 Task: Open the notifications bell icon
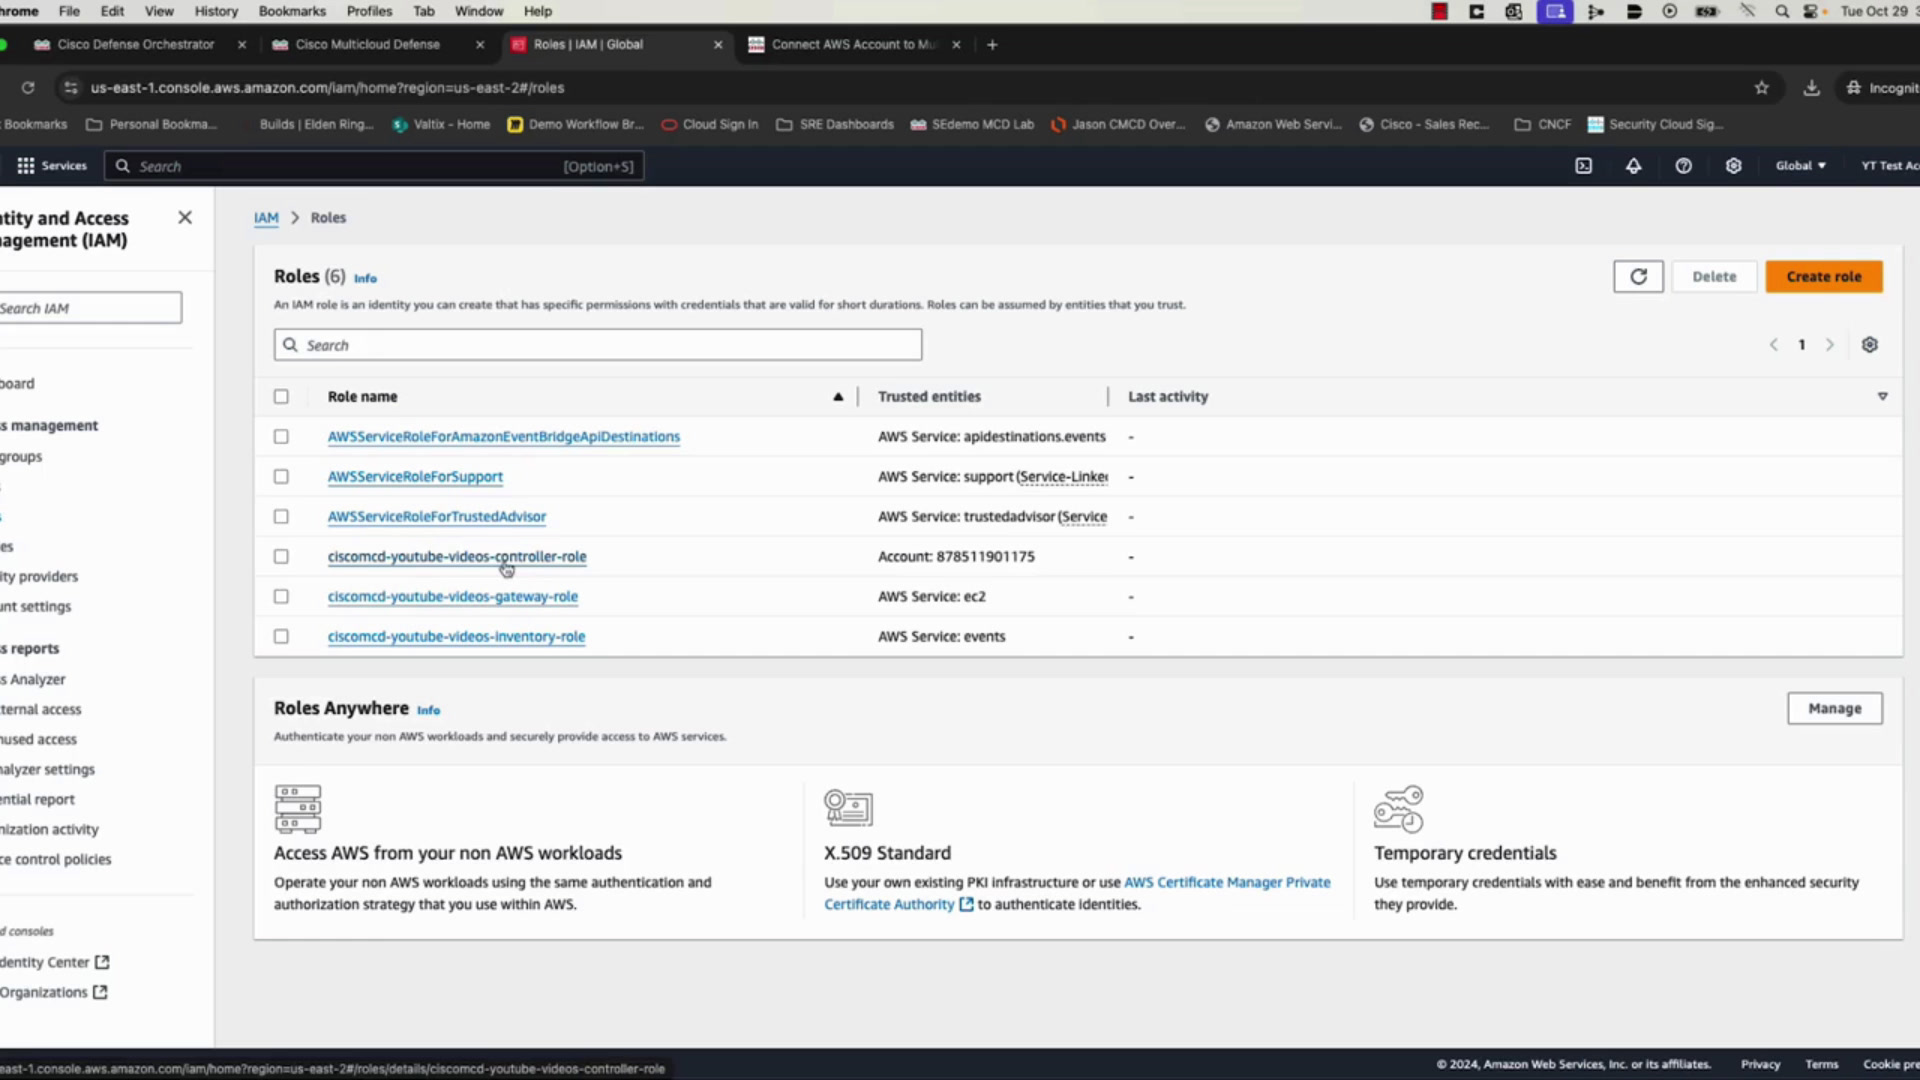(x=1633, y=166)
